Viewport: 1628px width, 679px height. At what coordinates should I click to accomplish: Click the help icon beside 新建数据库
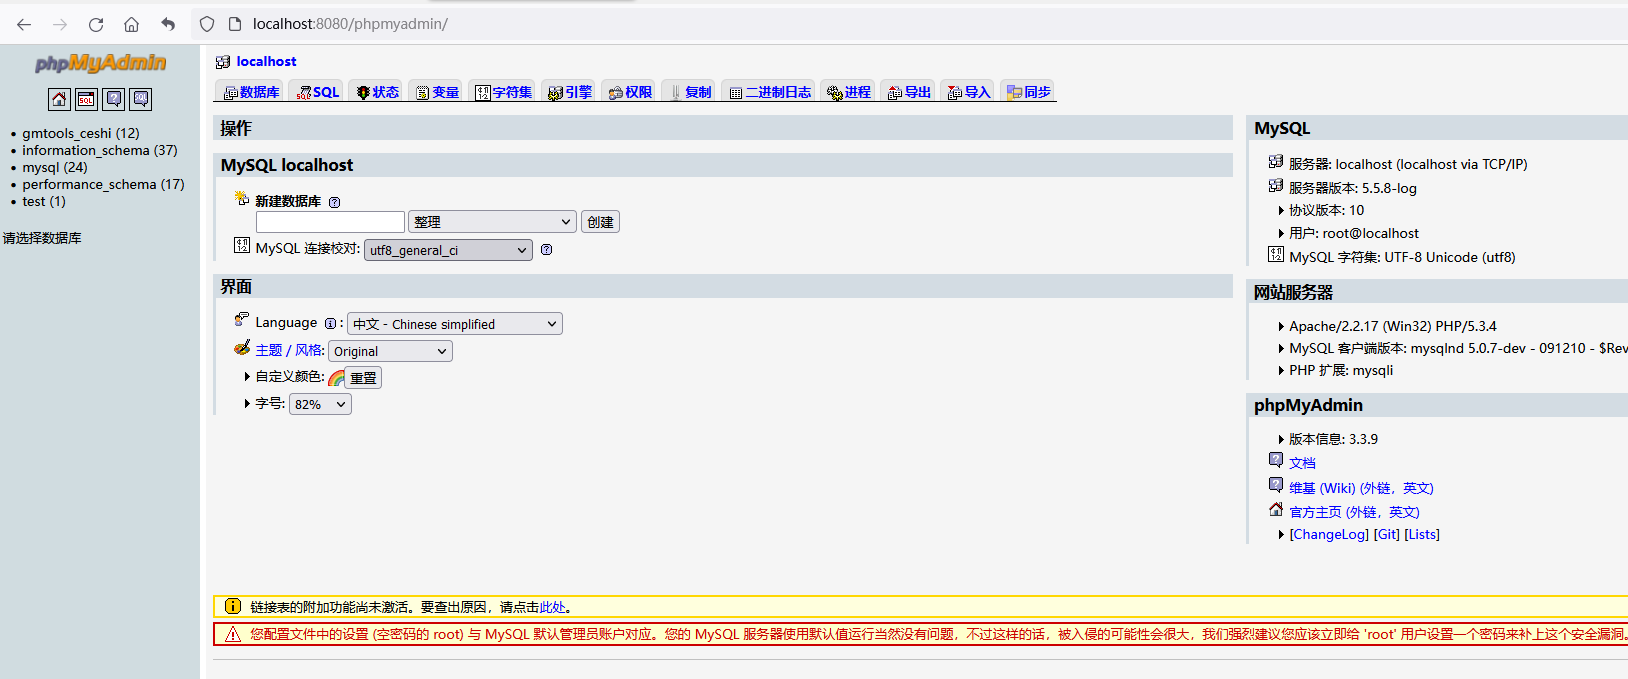[x=335, y=202]
